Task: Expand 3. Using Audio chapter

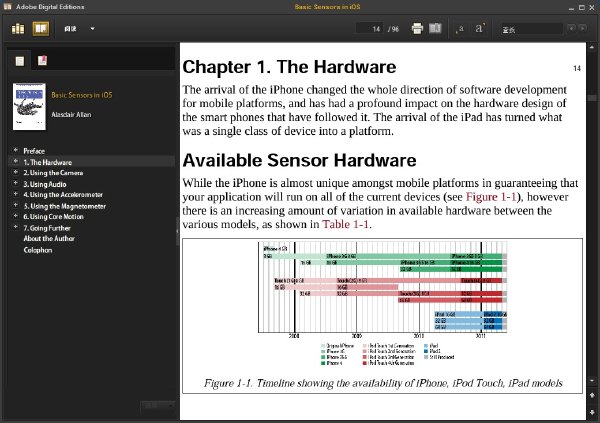Action: pos(16,183)
